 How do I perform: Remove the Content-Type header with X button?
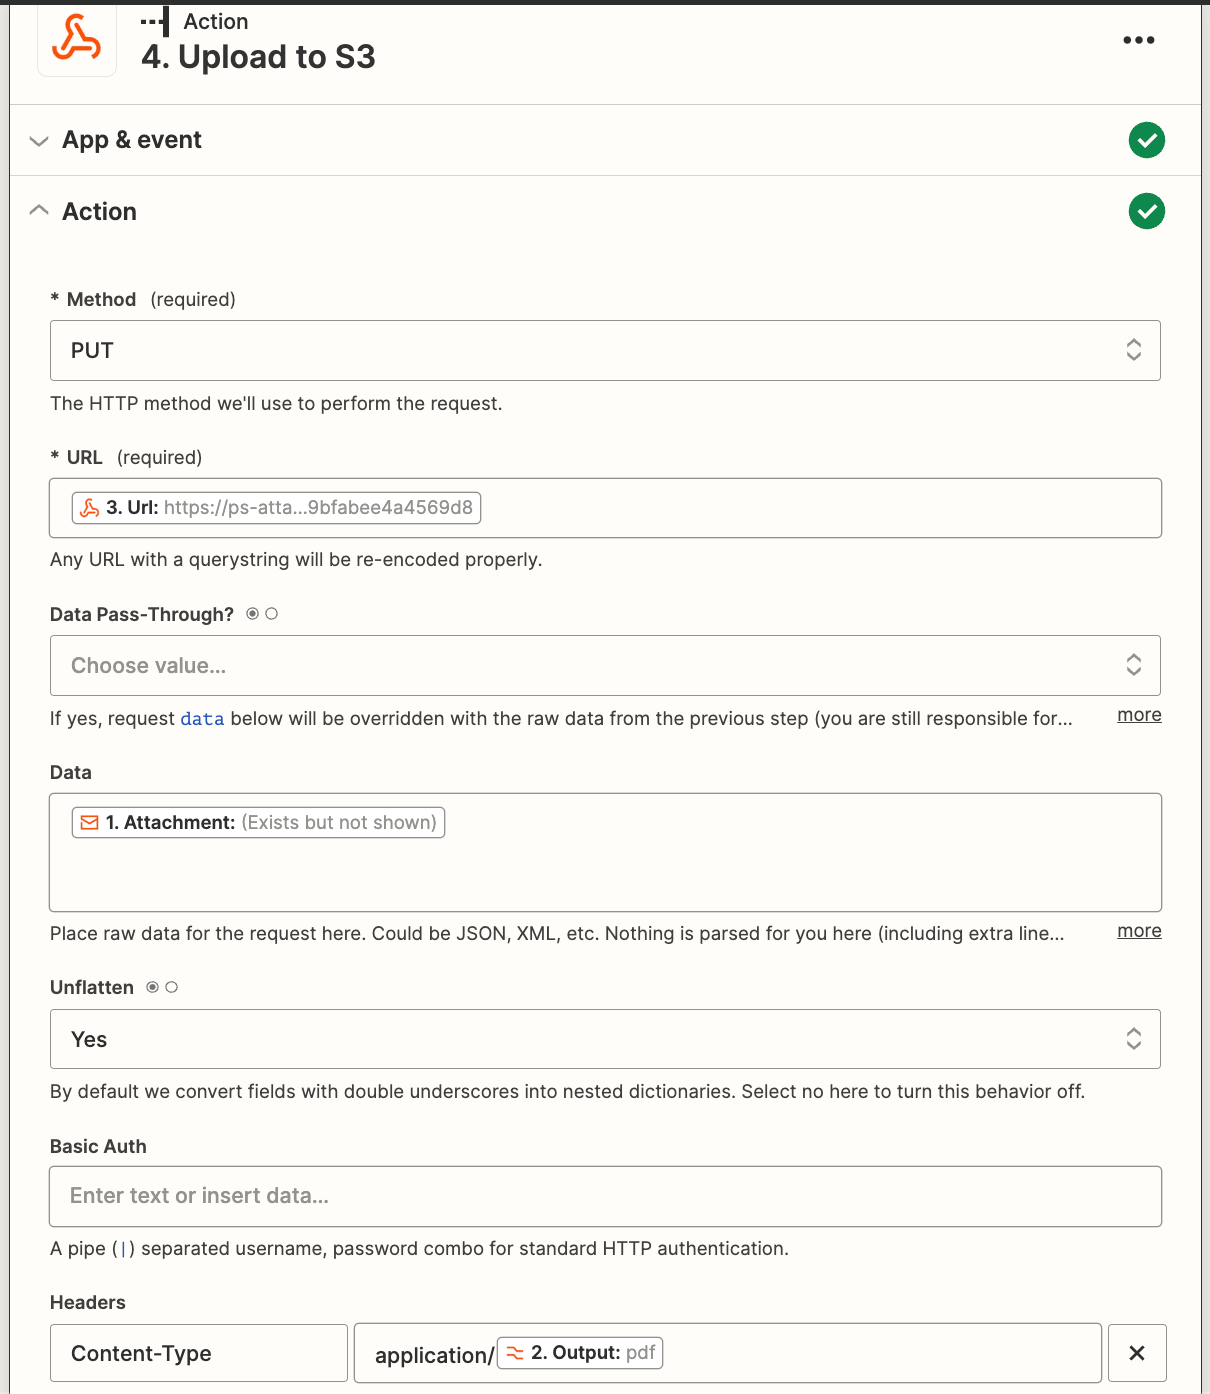coord(1137,1353)
